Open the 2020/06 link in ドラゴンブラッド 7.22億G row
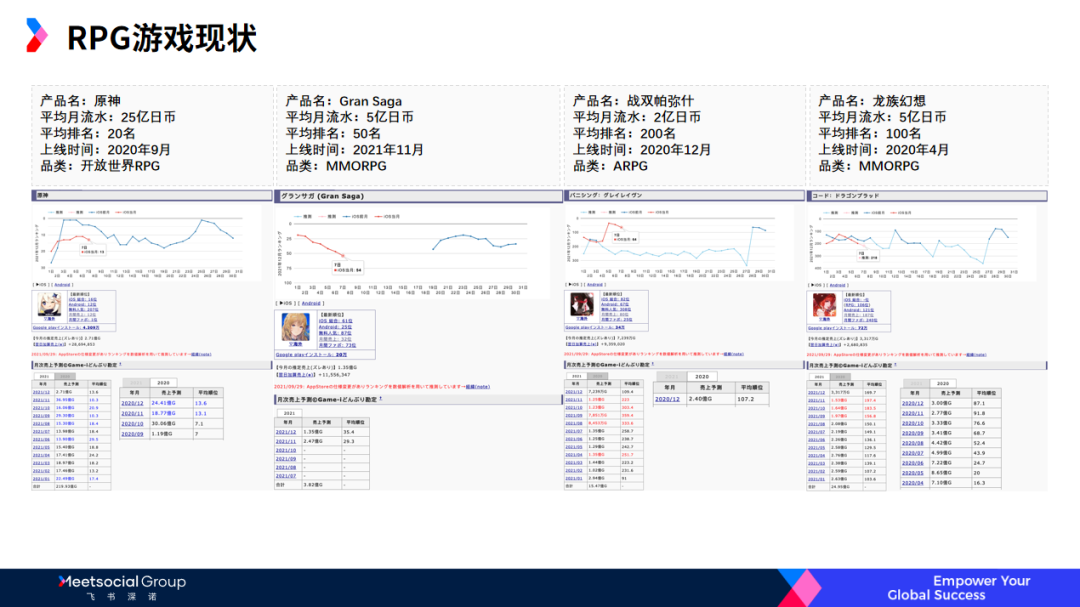The image size is (1080, 607). [x=913, y=463]
